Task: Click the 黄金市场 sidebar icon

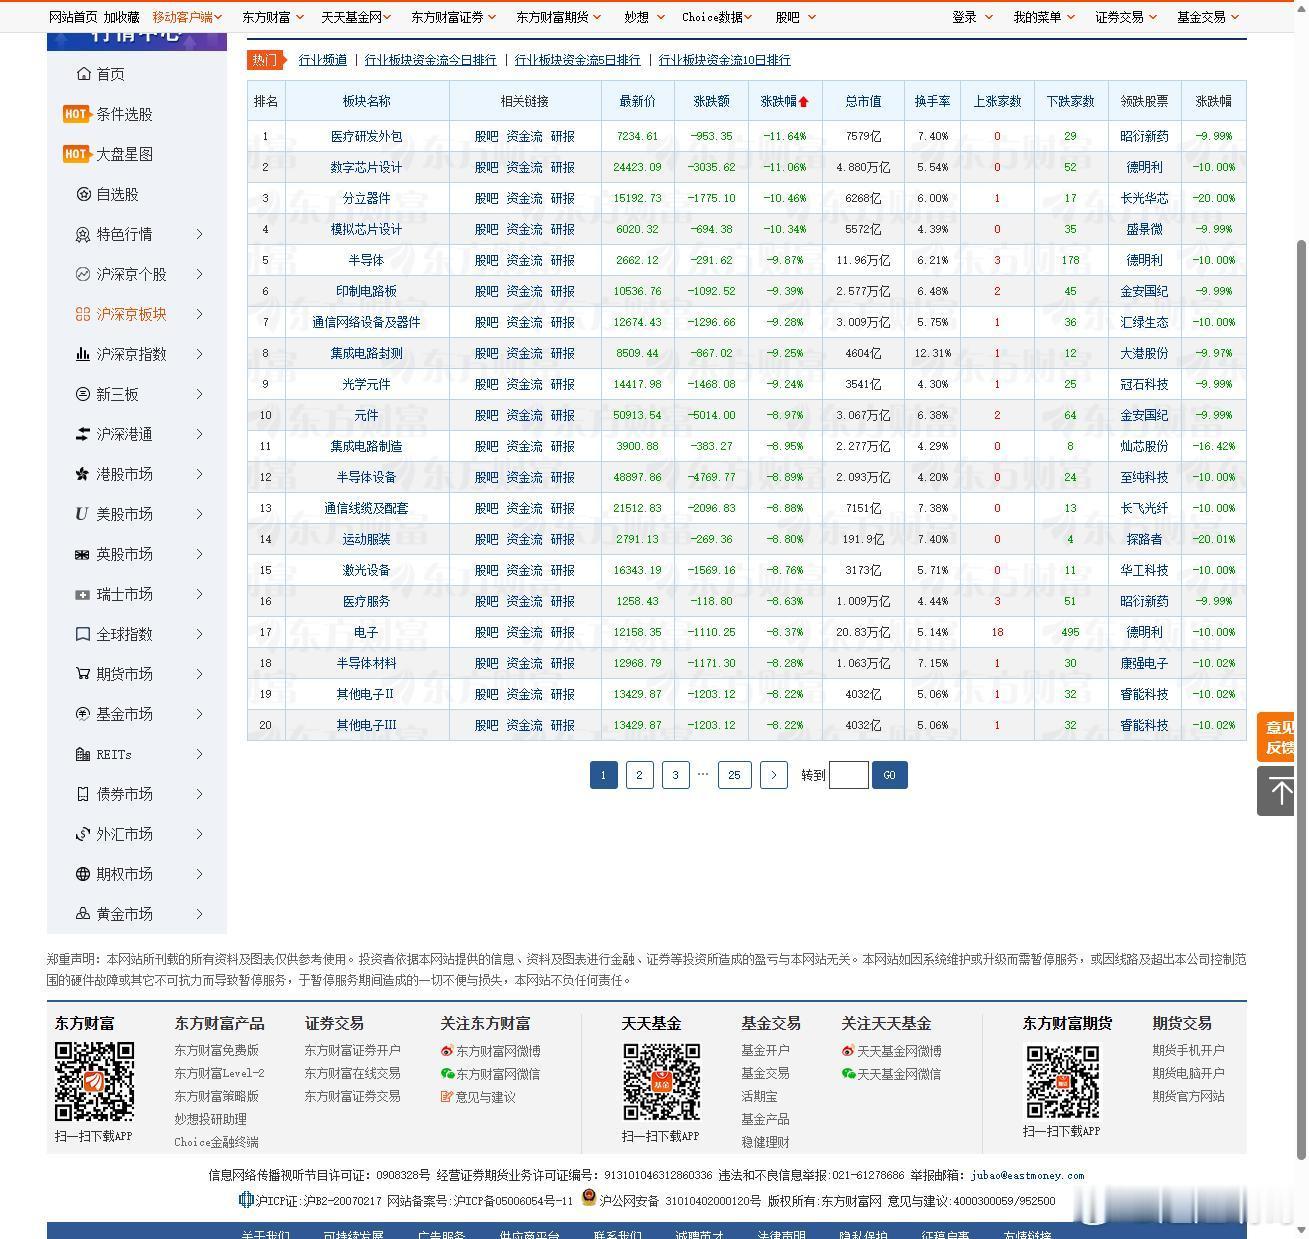Action: click(83, 914)
